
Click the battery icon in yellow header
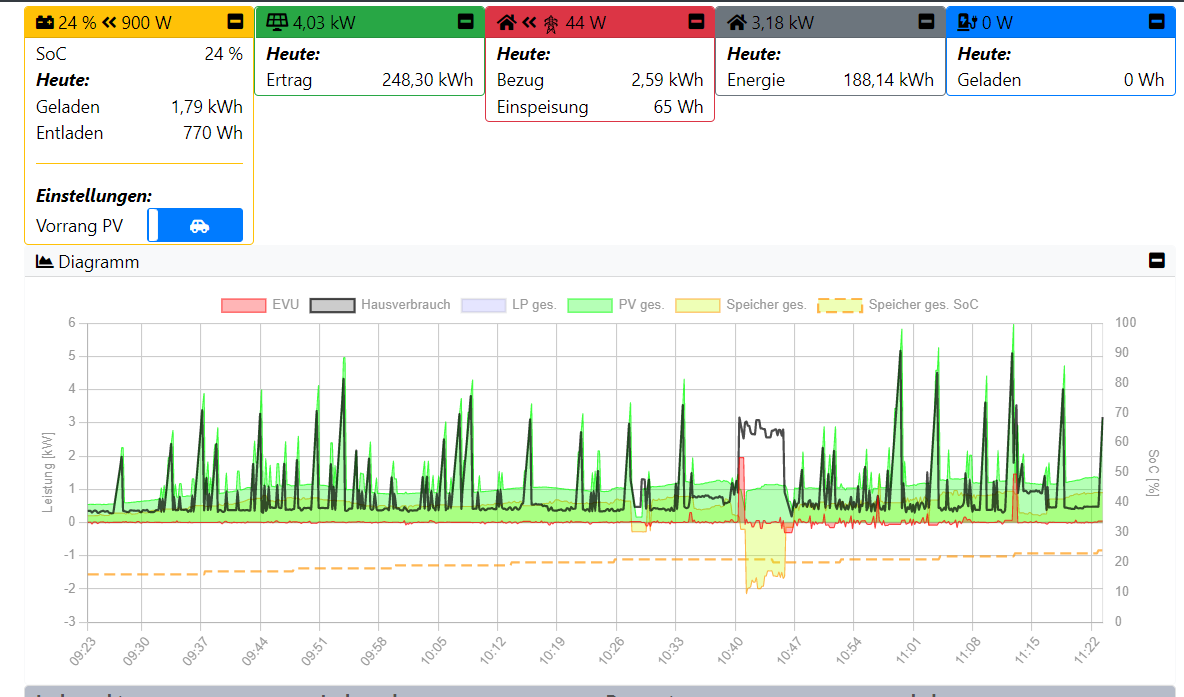tap(45, 22)
